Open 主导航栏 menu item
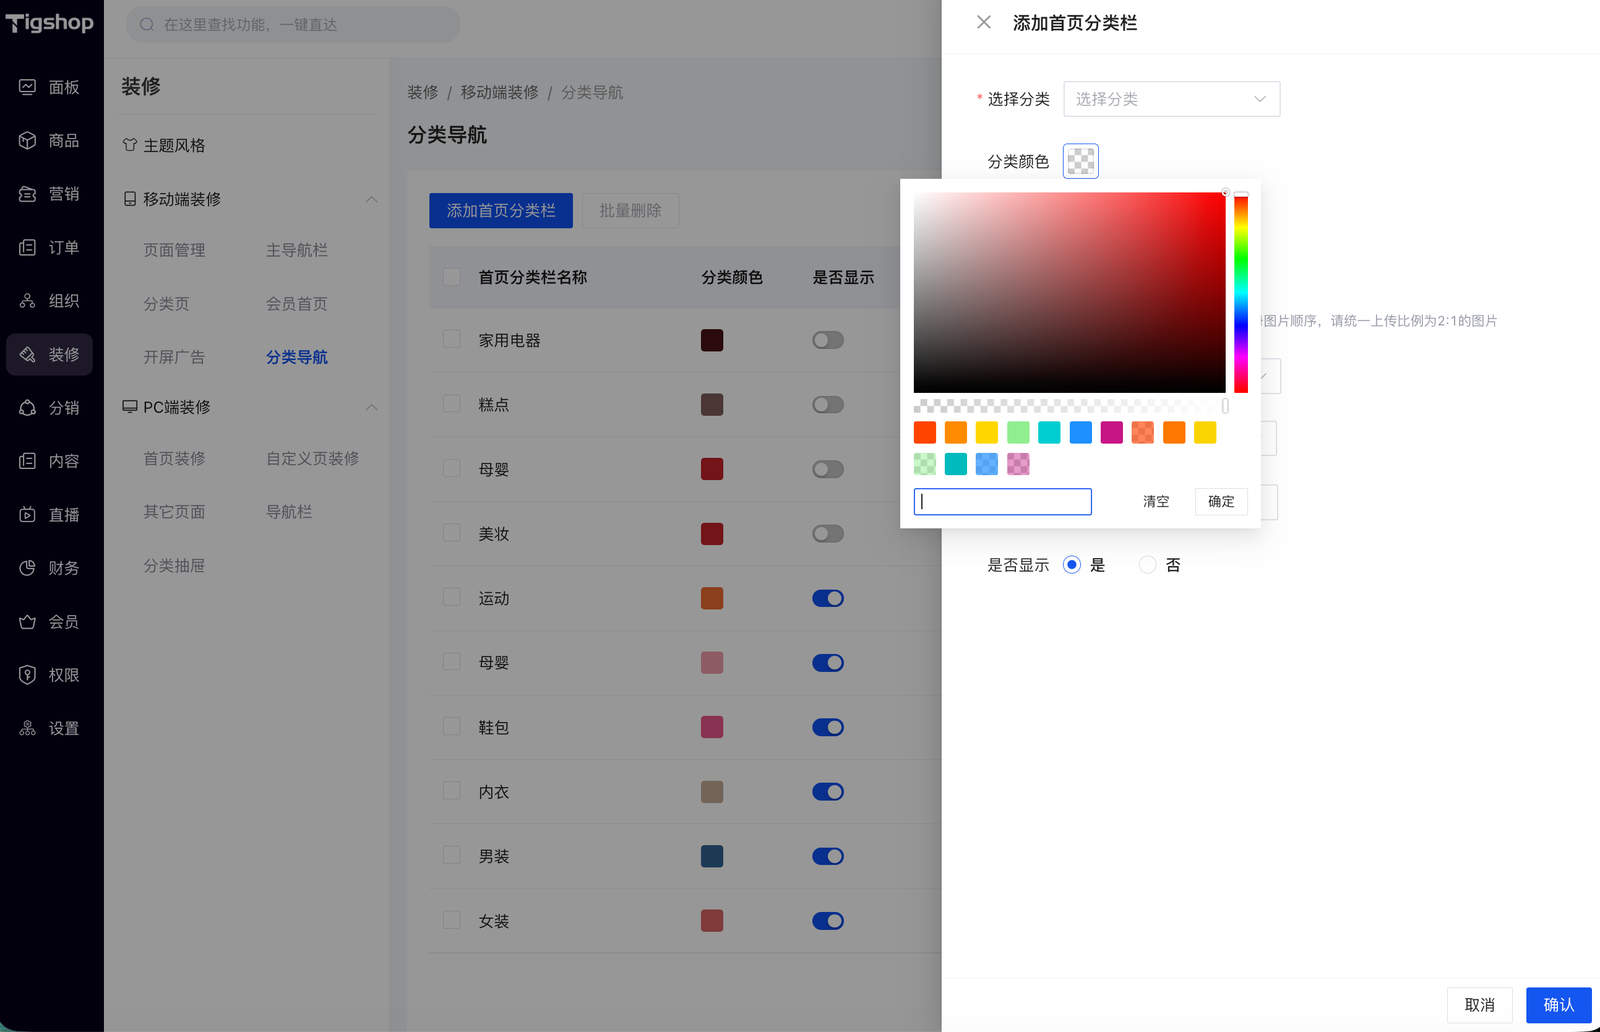 297,250
